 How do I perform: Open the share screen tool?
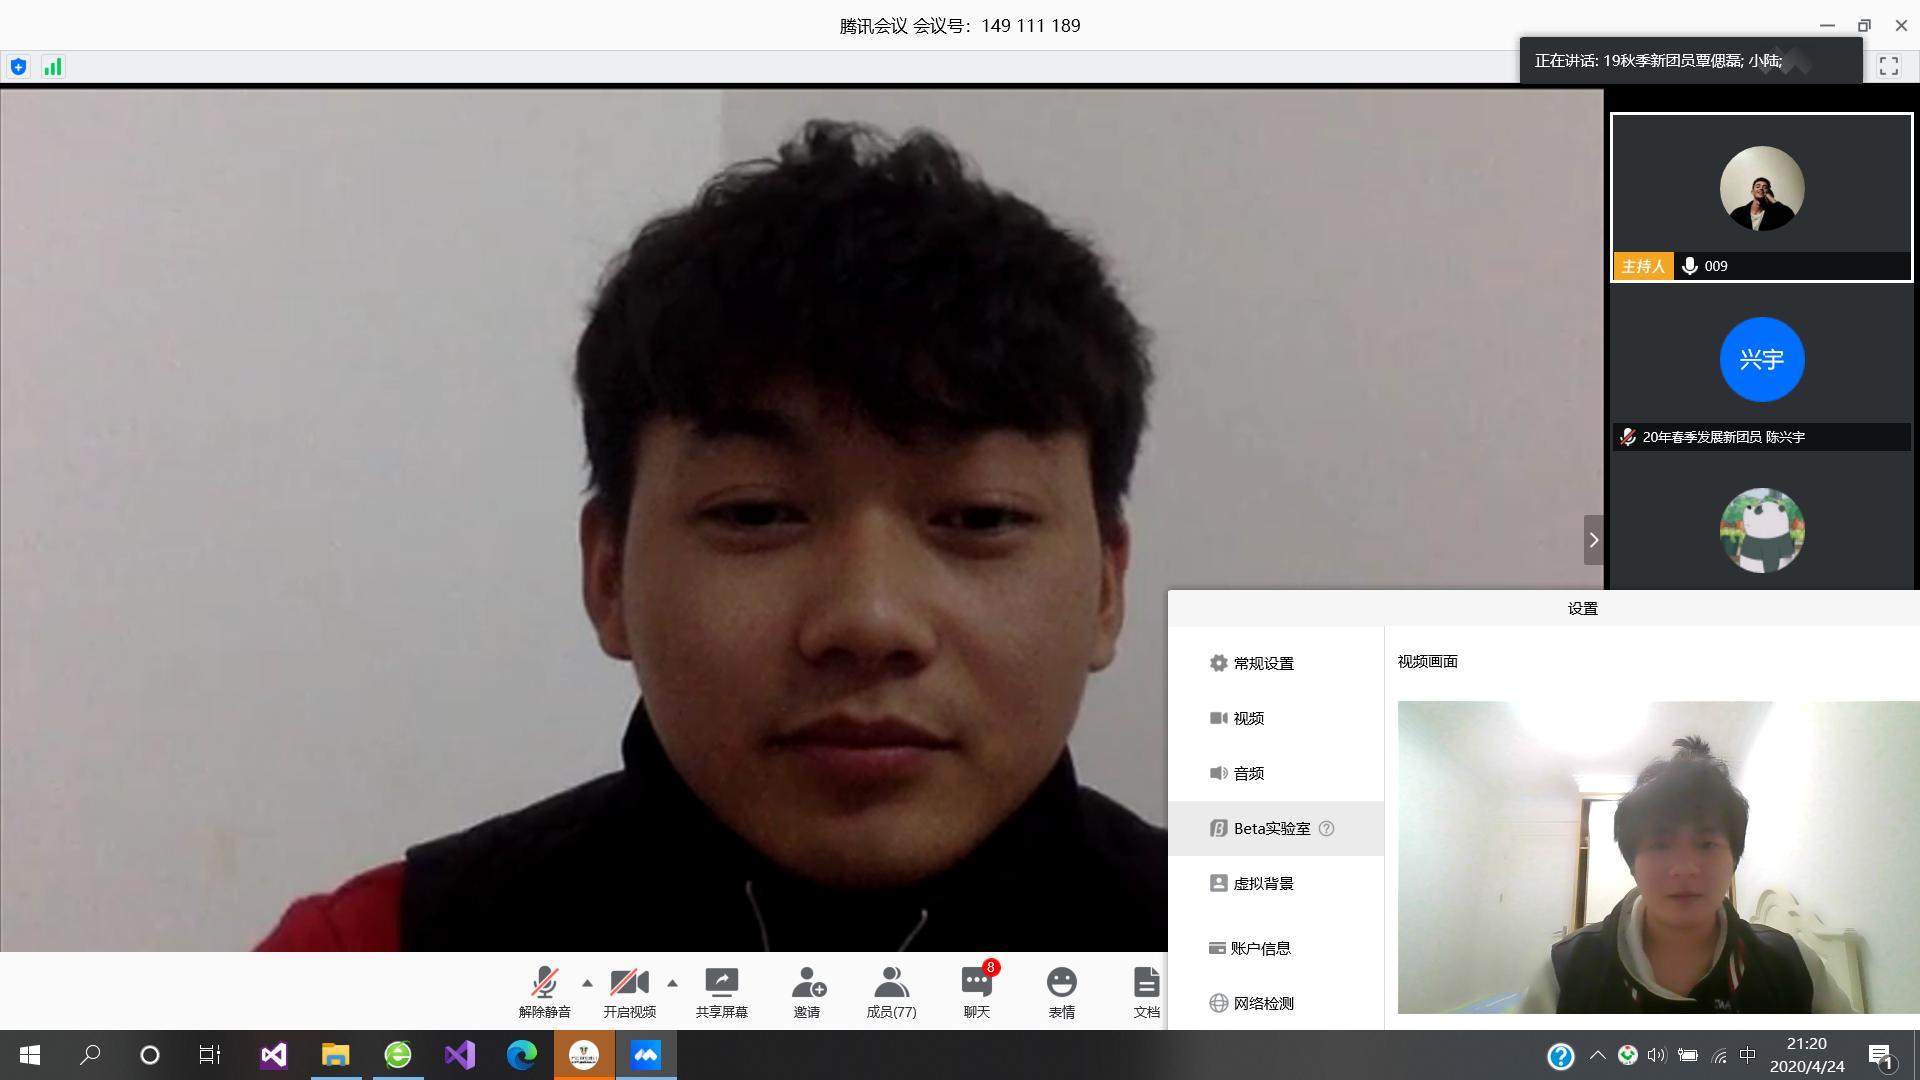721,984
